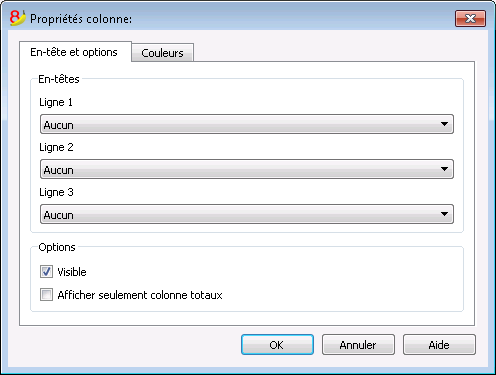Image resolution: width=496 pixels, height=375 pixels.
Task: Confirm with the OK button
Action: [x=277, y=345]
